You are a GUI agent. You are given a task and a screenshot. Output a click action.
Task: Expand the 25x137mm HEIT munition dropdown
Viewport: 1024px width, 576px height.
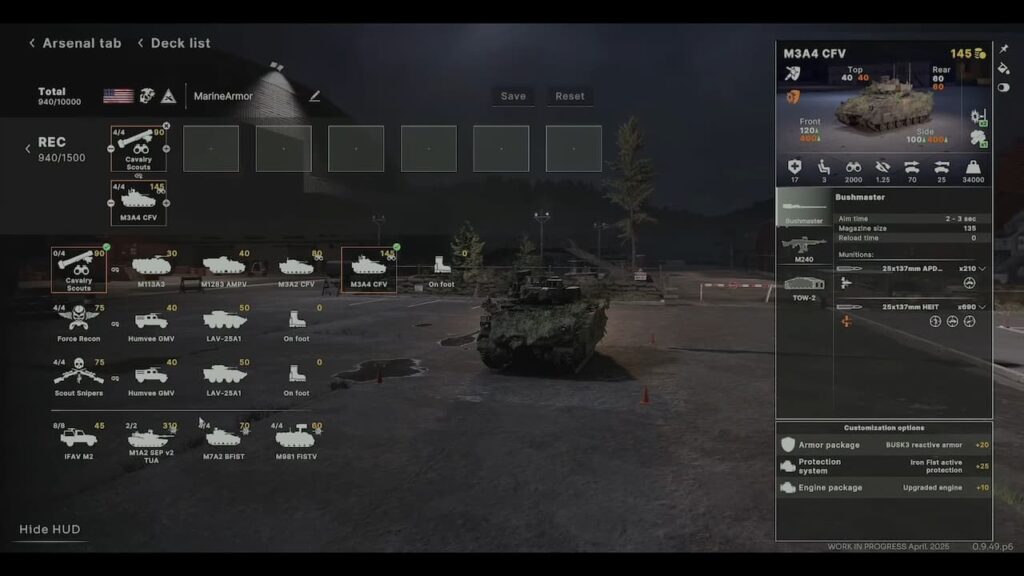click(x=982, y=306)
